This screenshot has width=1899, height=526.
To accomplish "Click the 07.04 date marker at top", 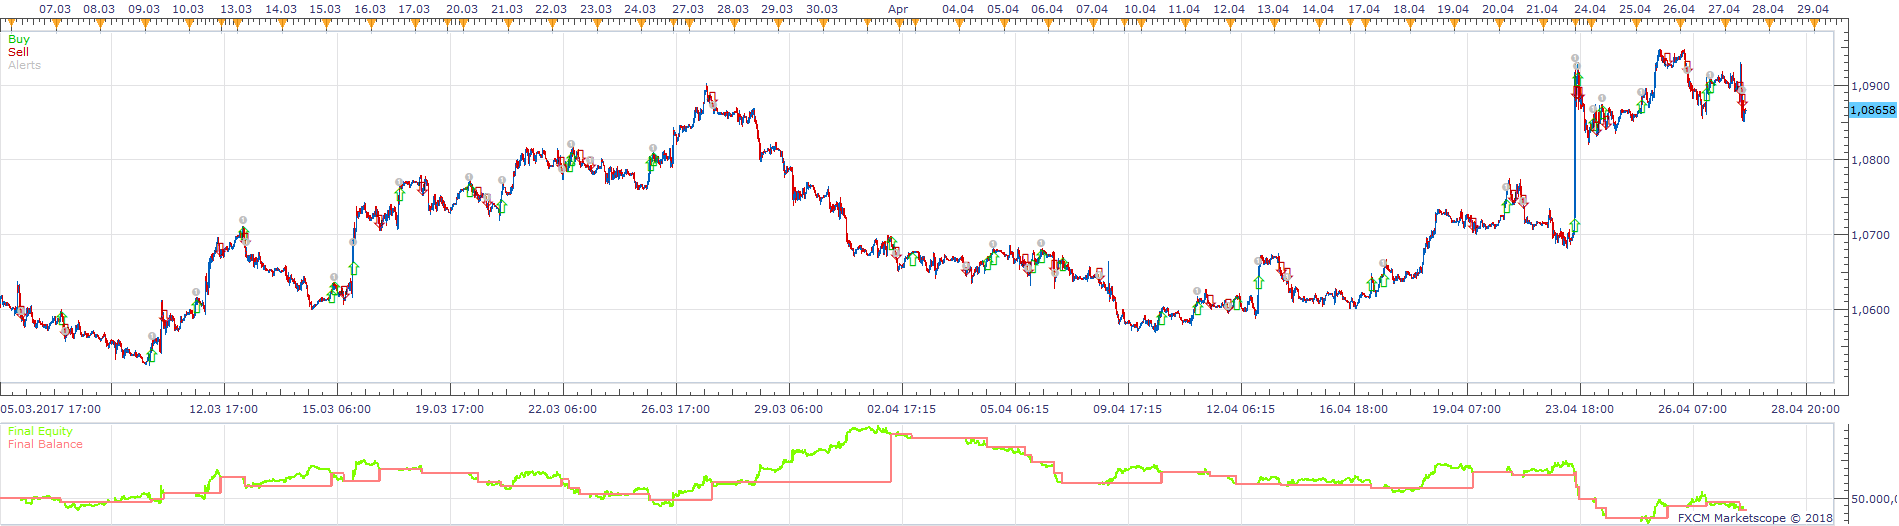I will click(1092, 9).
